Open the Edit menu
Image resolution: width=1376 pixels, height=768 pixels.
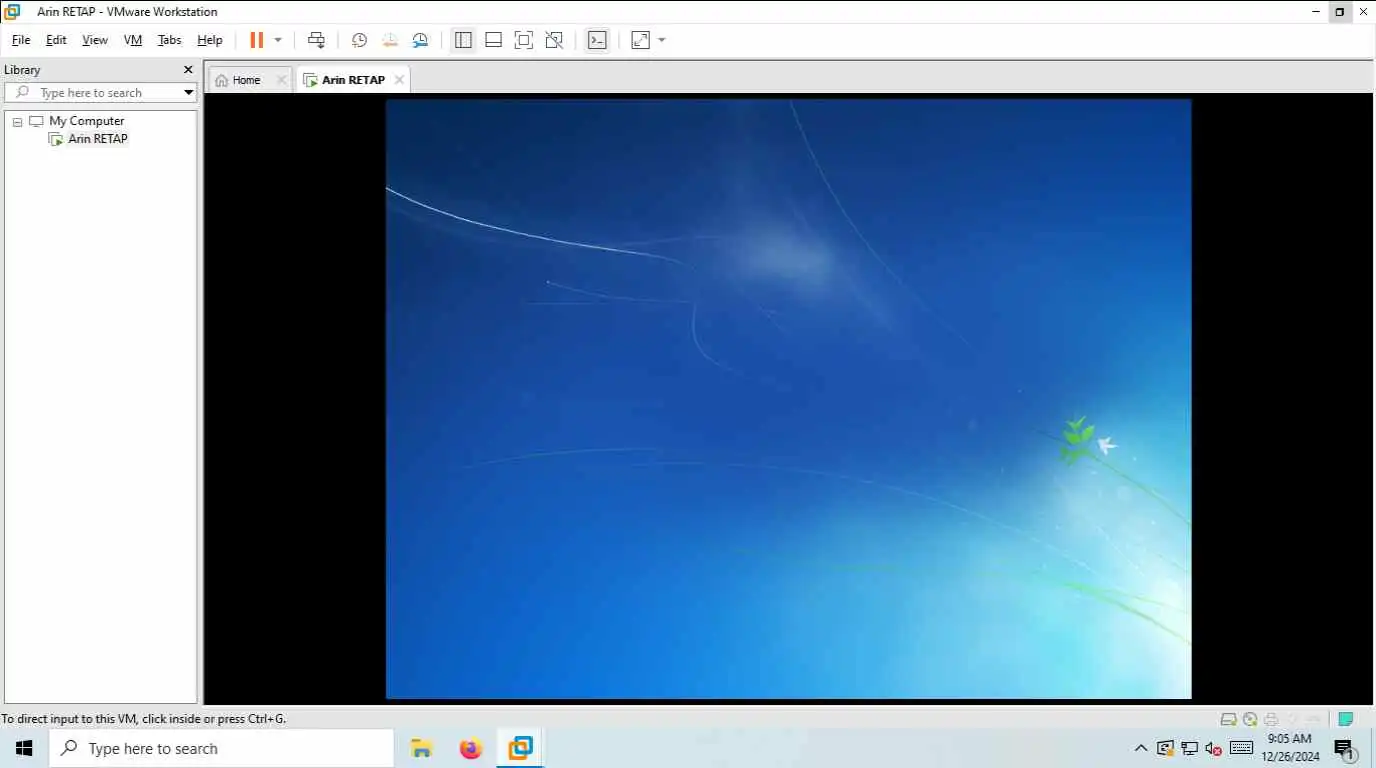point(56,40)
